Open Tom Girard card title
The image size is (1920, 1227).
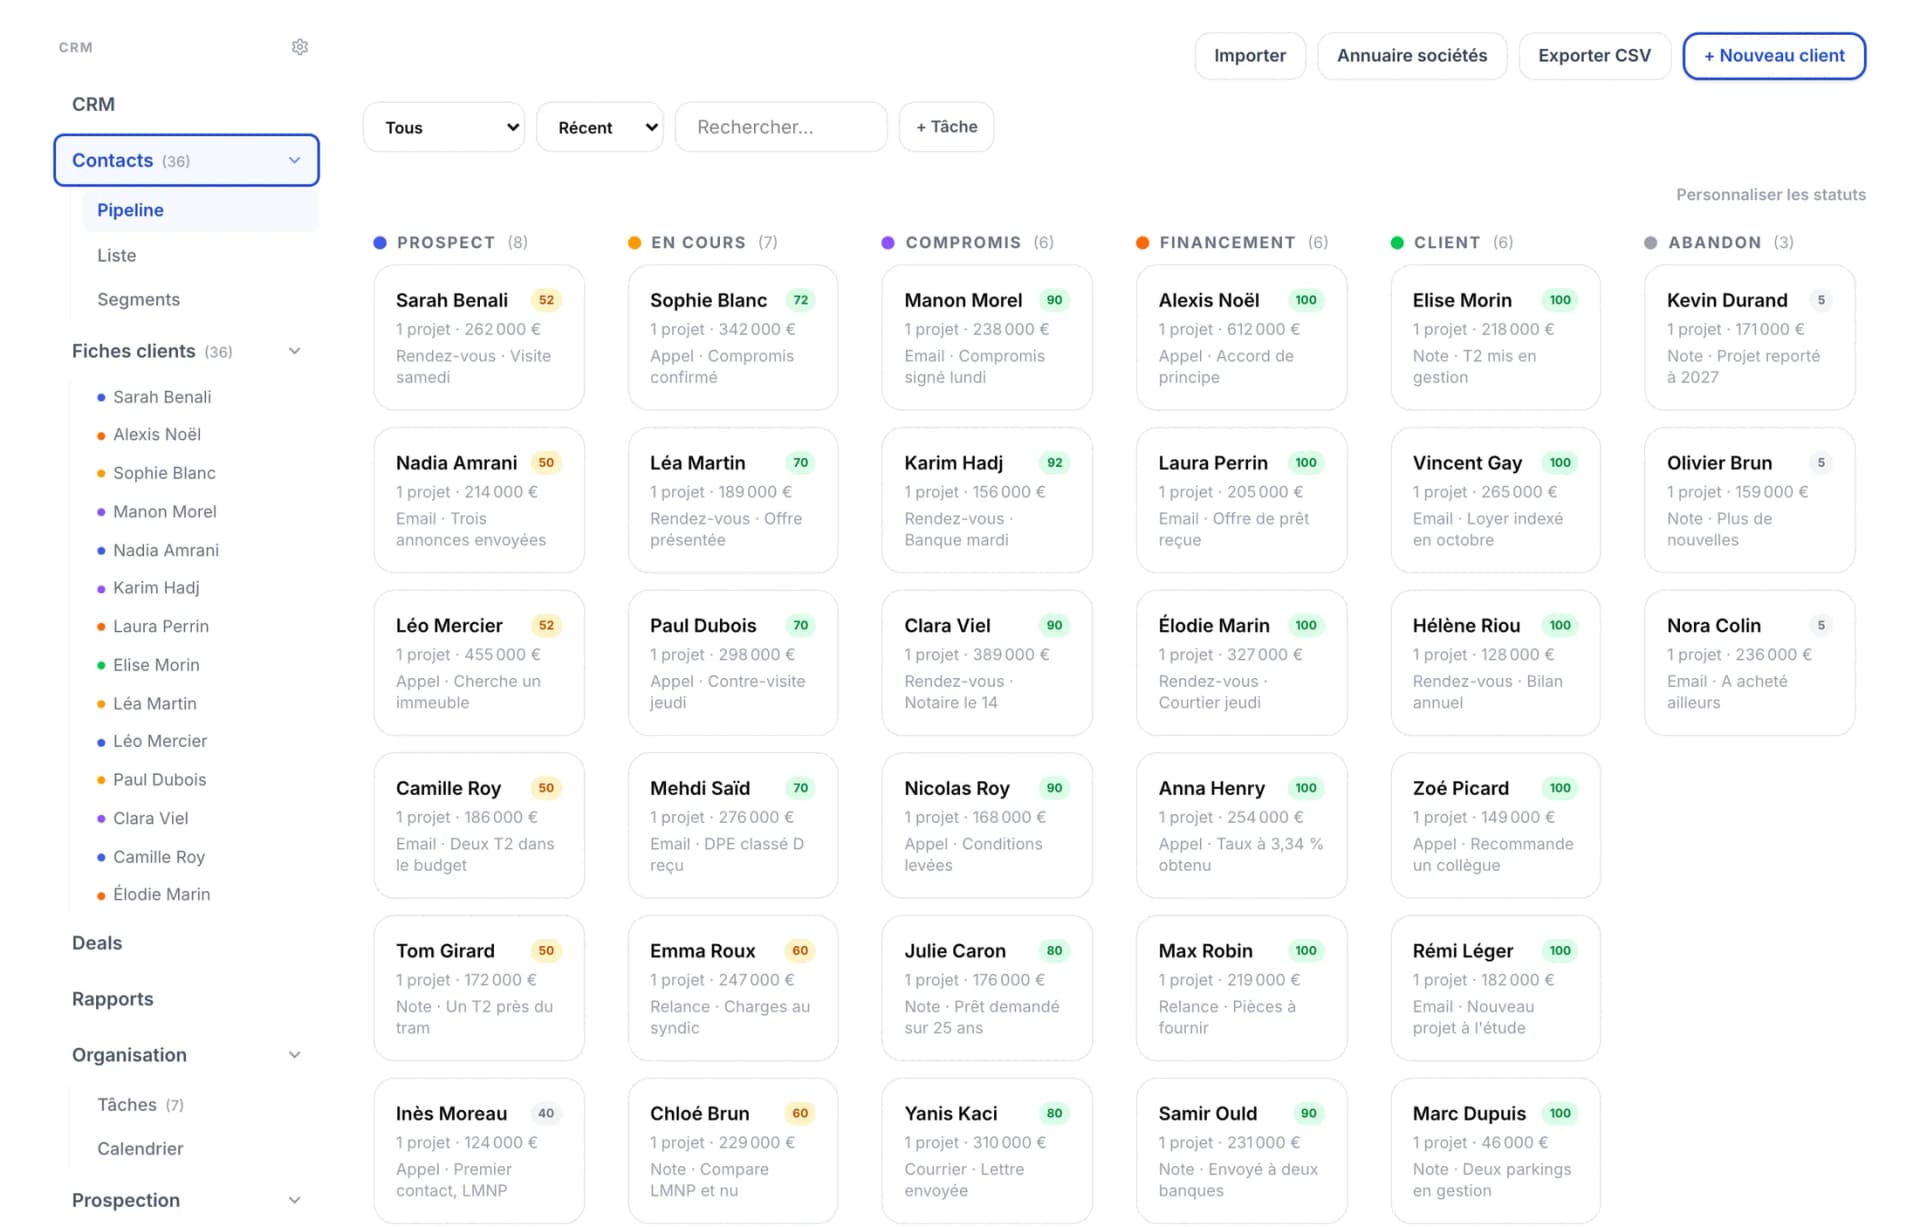click(445, 951)
